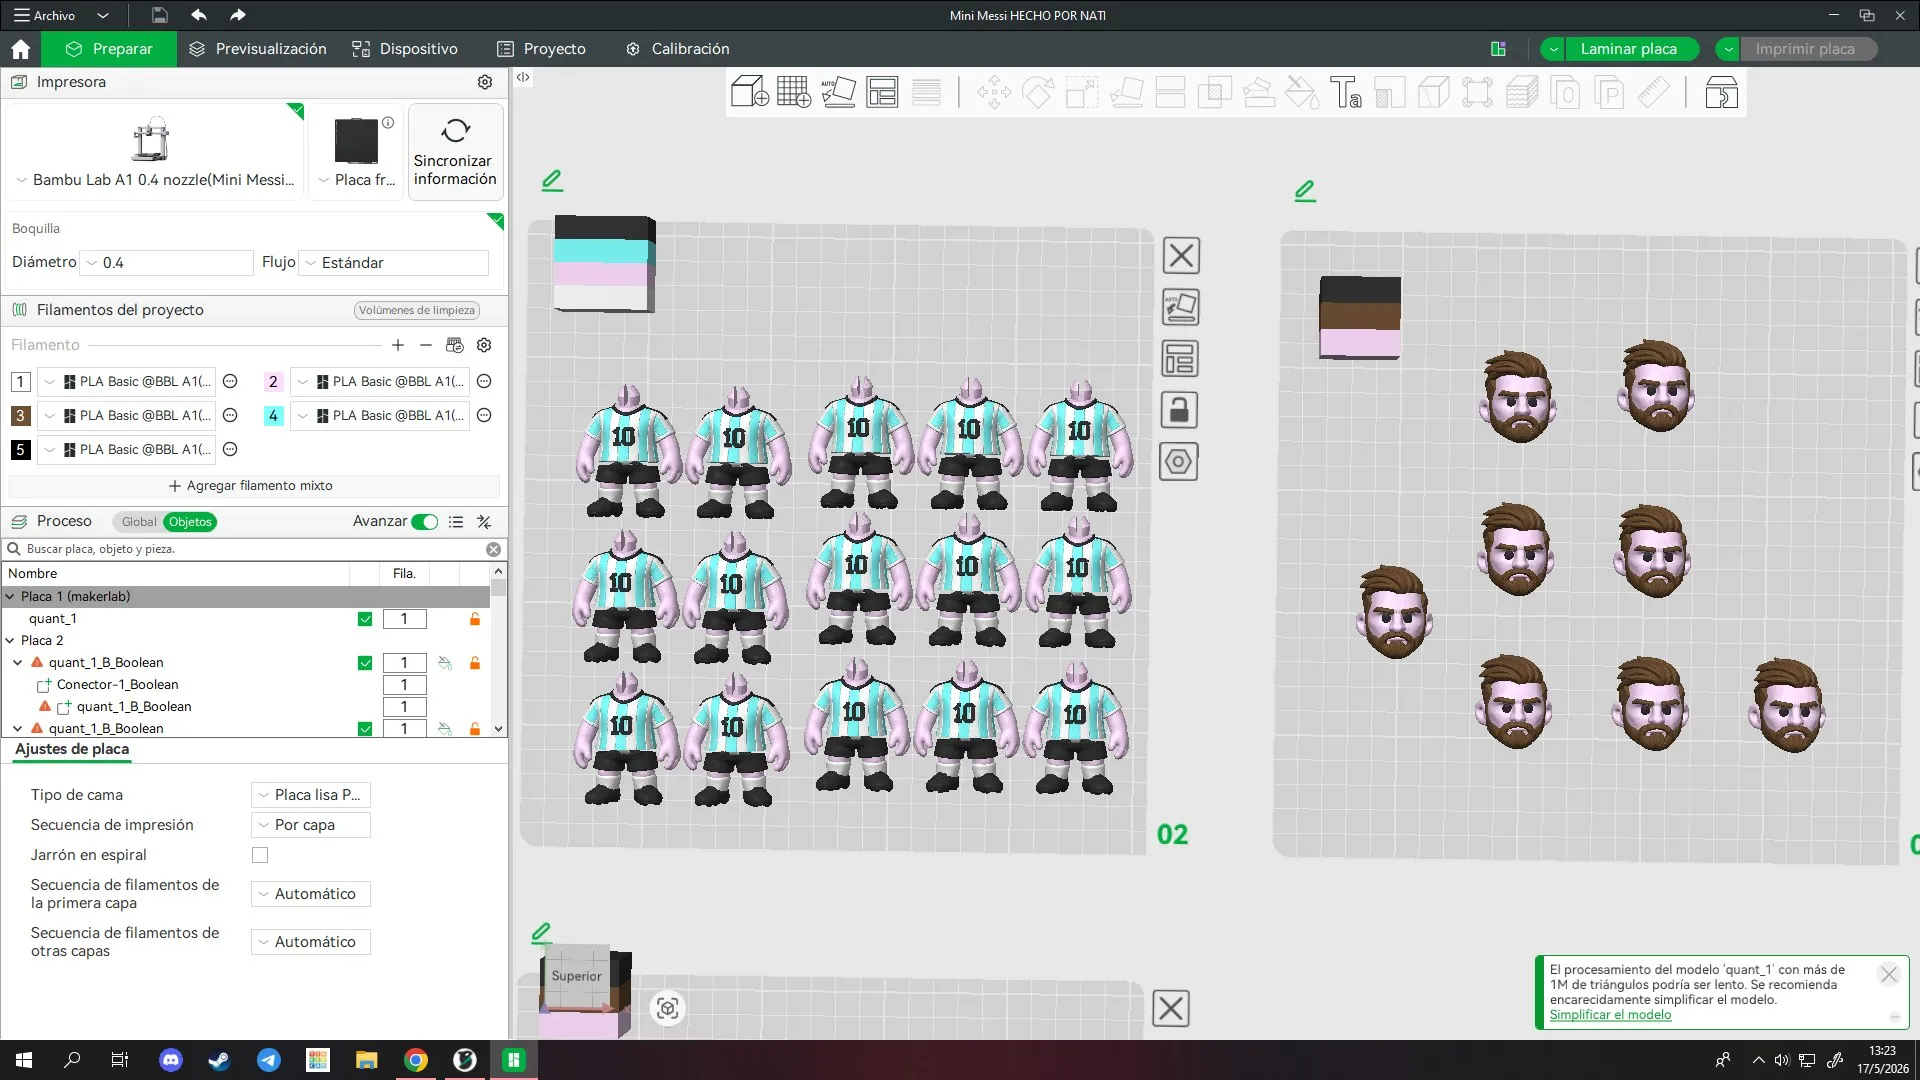
Task: Select the Scale tool in the top toolbar
Action: click(x=1082, y=92)
